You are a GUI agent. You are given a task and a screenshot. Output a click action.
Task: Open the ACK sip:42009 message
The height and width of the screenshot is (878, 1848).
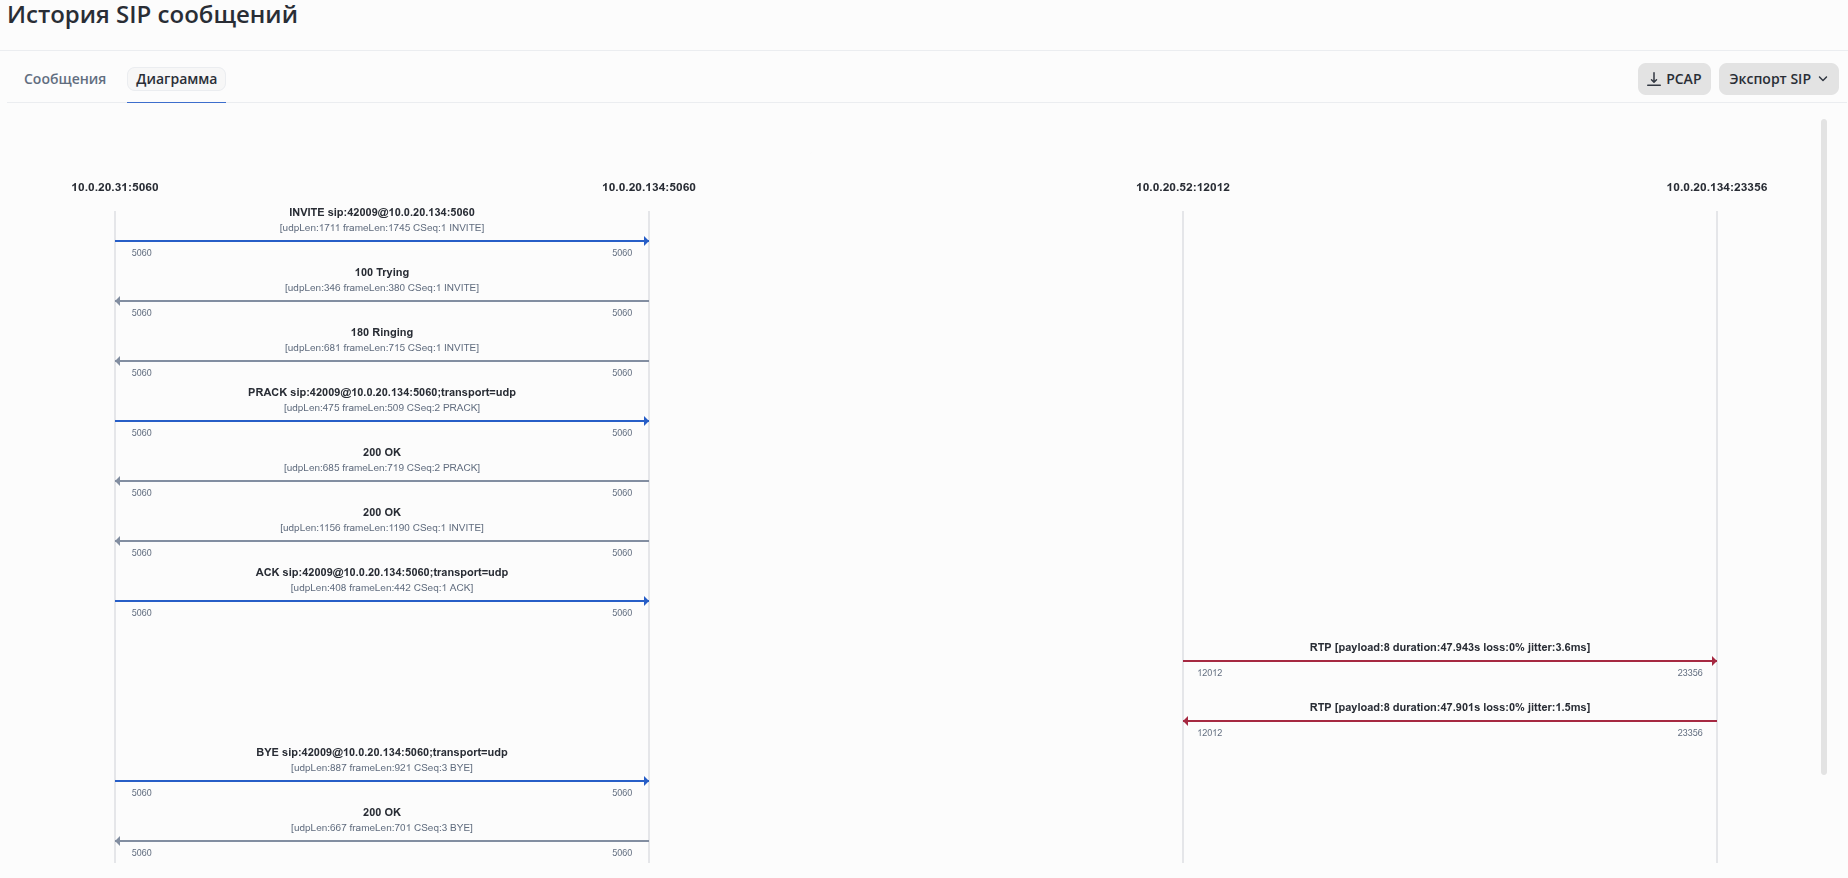381,572
